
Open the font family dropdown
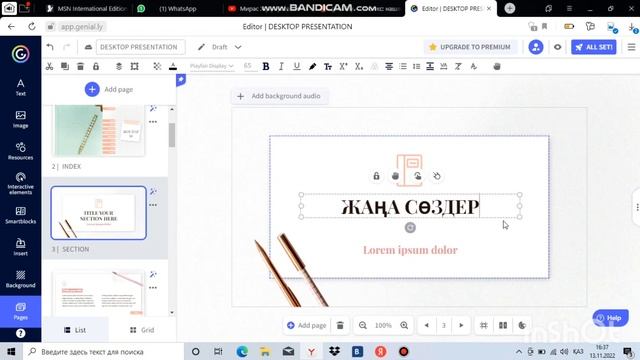pyautogui.click(x=211, y=66)
